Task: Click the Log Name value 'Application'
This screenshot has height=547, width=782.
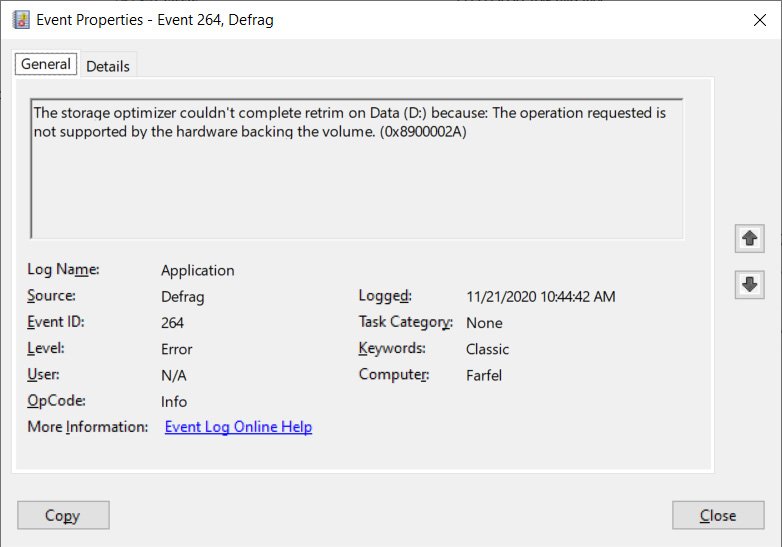Action: [198, 270]
